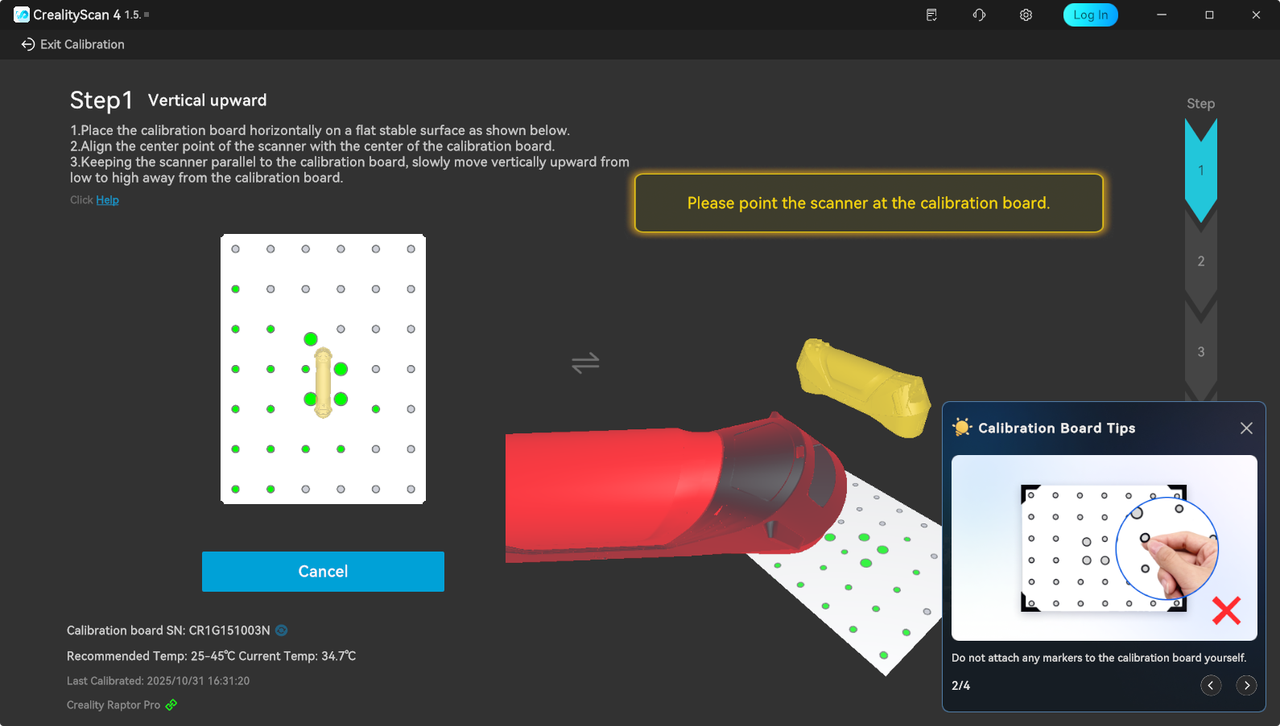This screenshot has height=726, width=1280.
Task: Cancel the calibration process
Action: tap(323, 571)
